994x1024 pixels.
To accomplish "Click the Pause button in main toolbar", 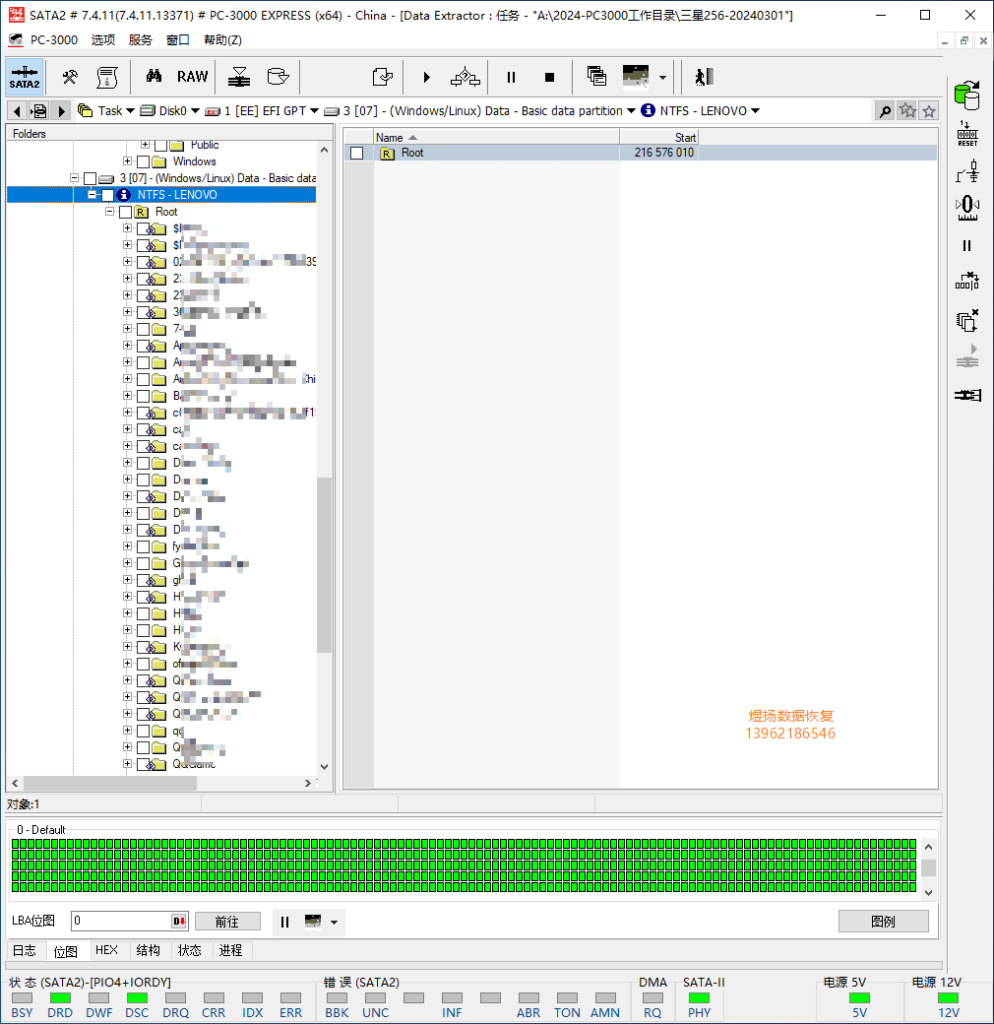I will pos(511,77).
